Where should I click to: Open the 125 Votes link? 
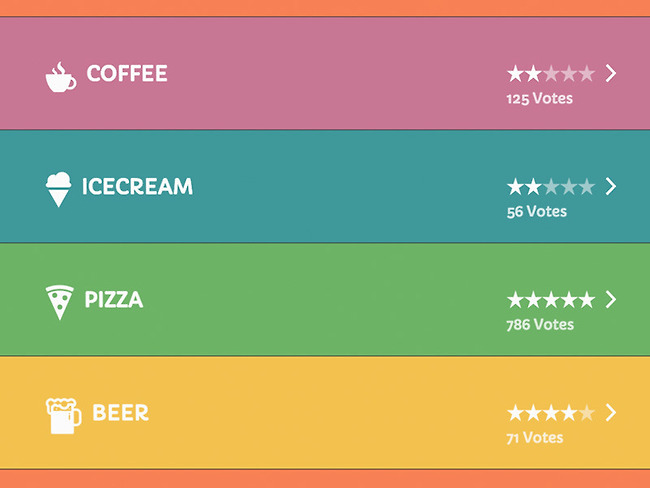tap(539, 99)
